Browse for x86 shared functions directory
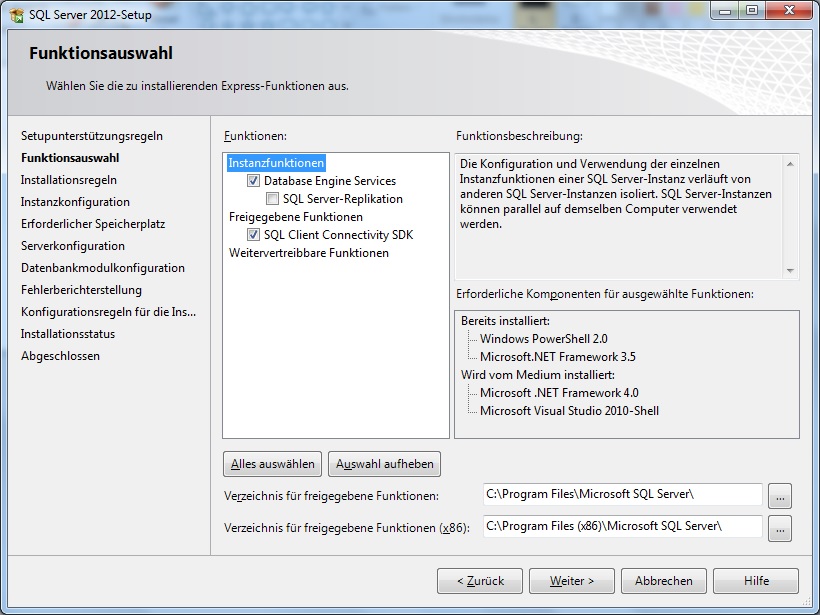The width and height of the screenshot is (820, 615). click(x=780, y=528)
